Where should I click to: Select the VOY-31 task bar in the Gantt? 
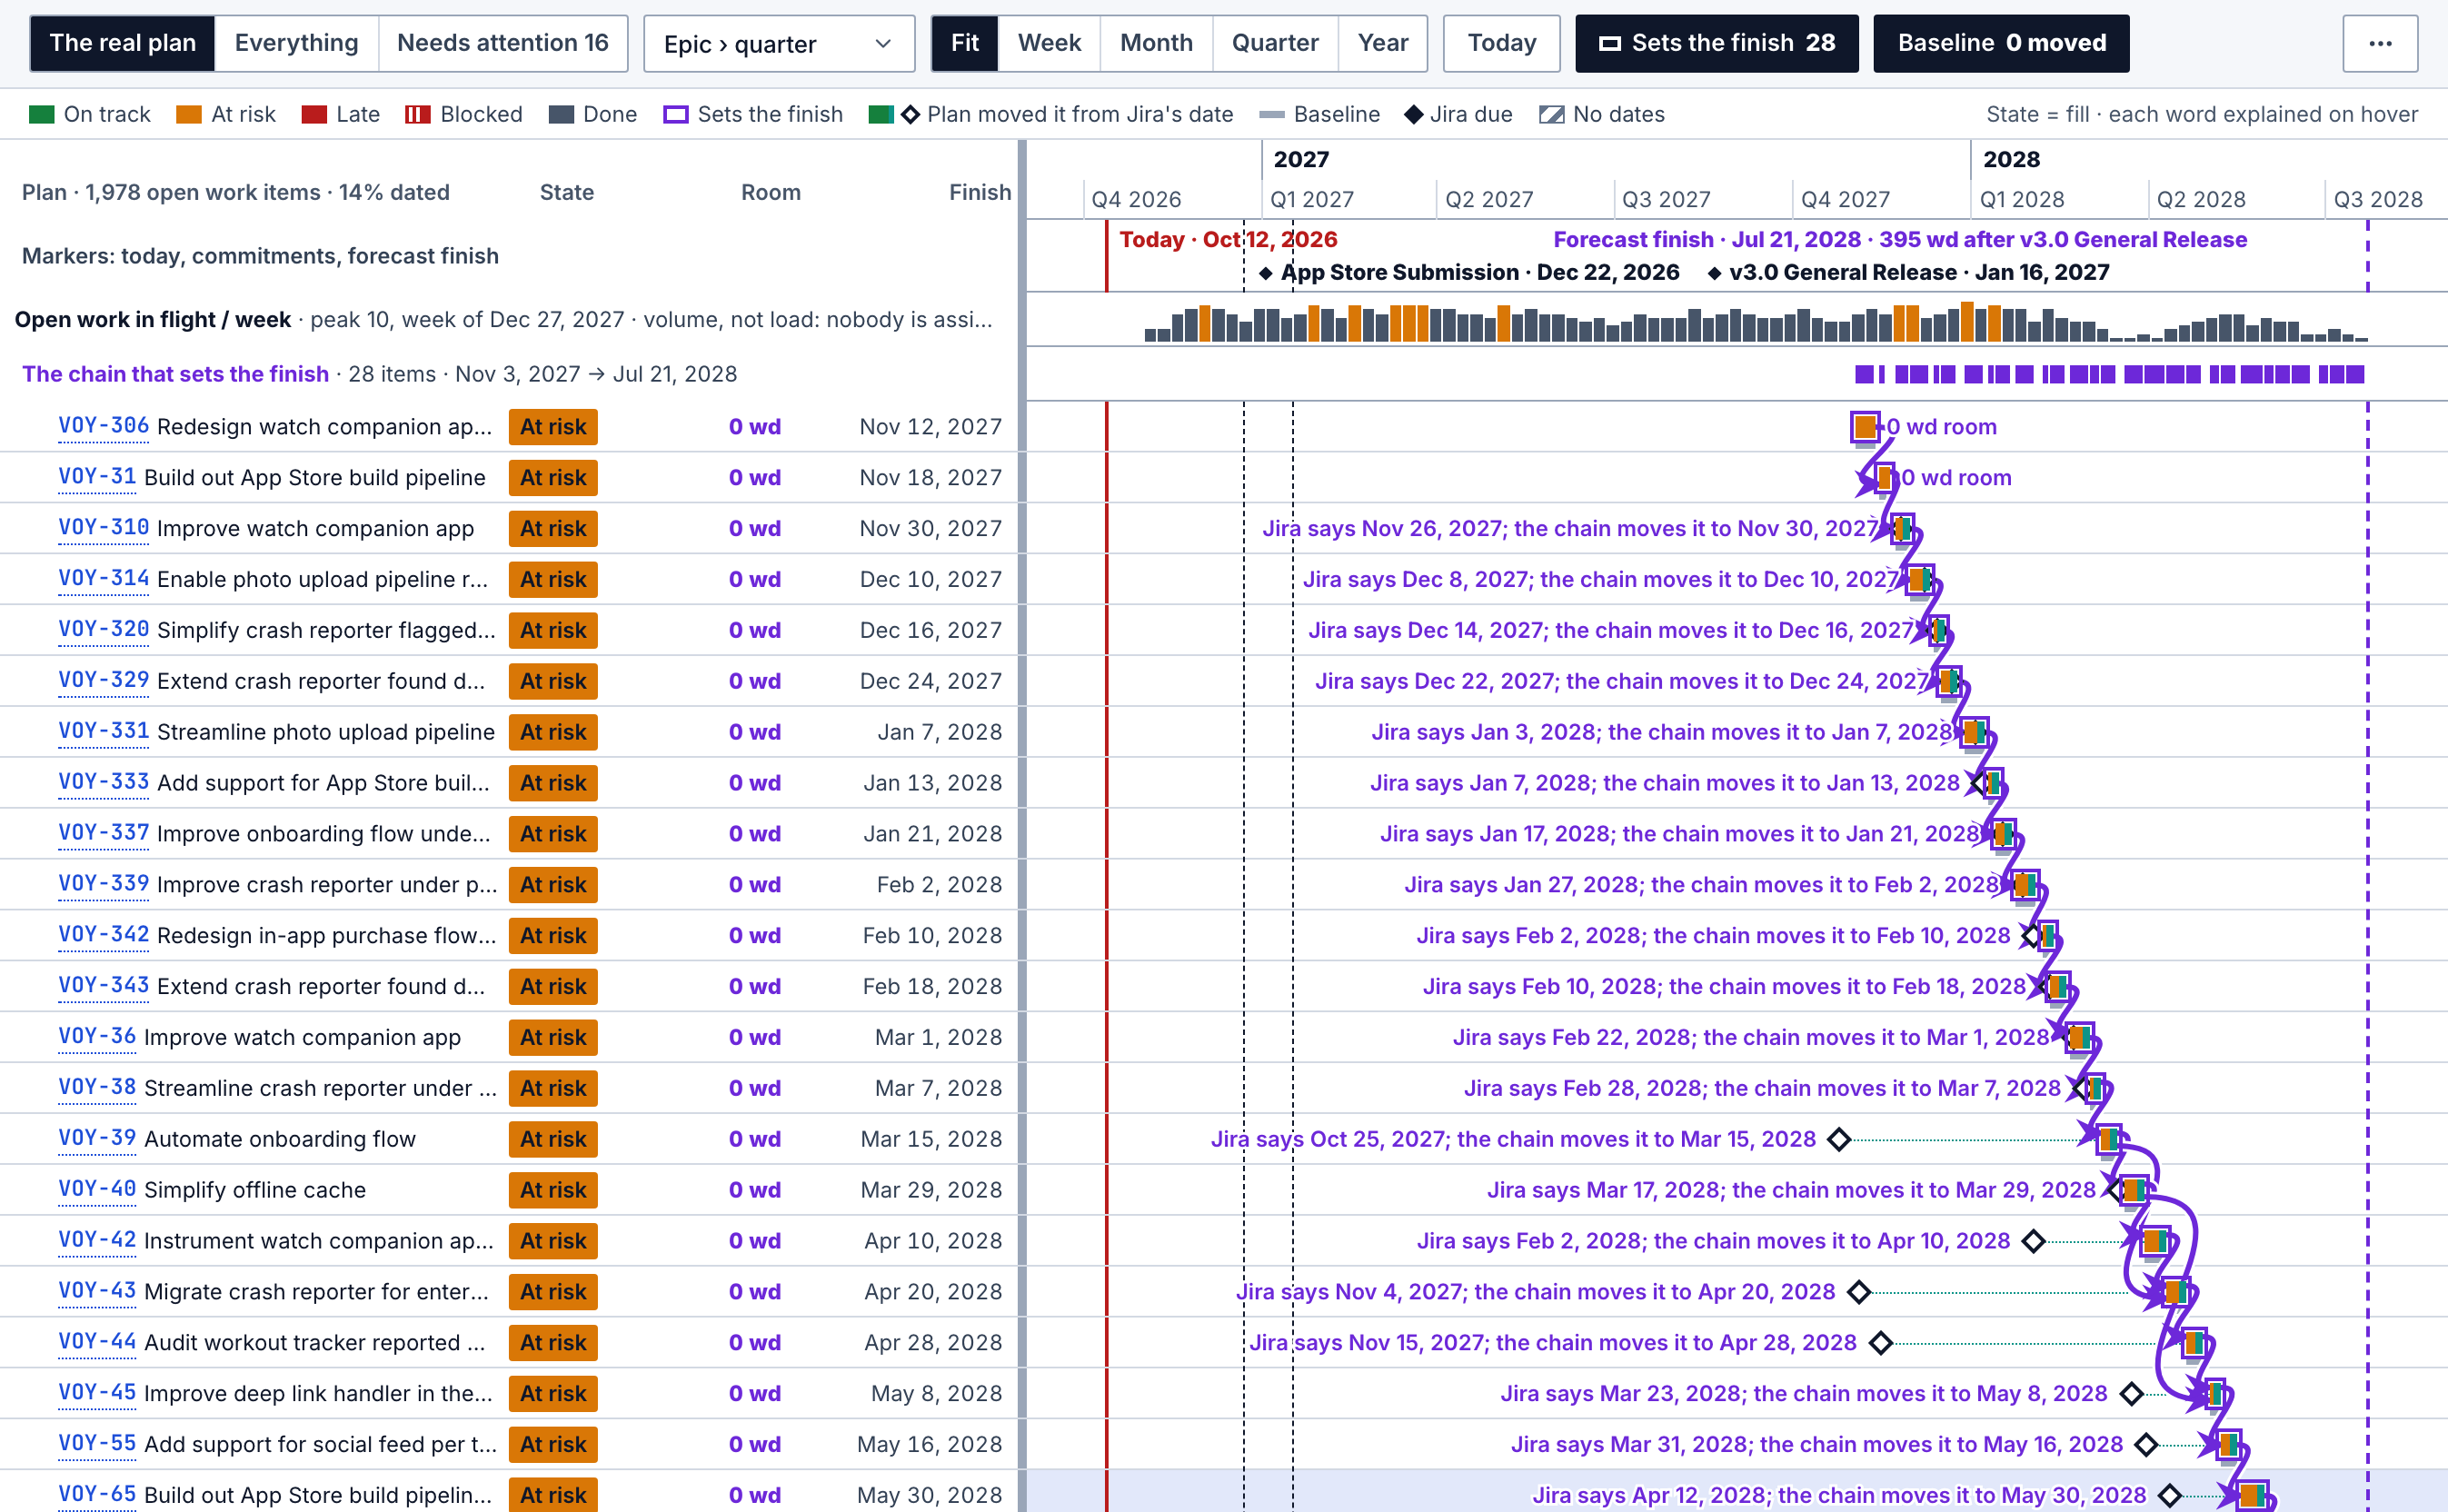click(x=1884, y=478)
